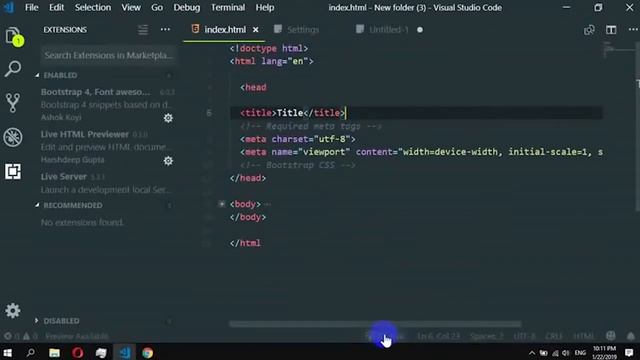
Task: Open the Source Control view
Action: click(x=13, y=103)
